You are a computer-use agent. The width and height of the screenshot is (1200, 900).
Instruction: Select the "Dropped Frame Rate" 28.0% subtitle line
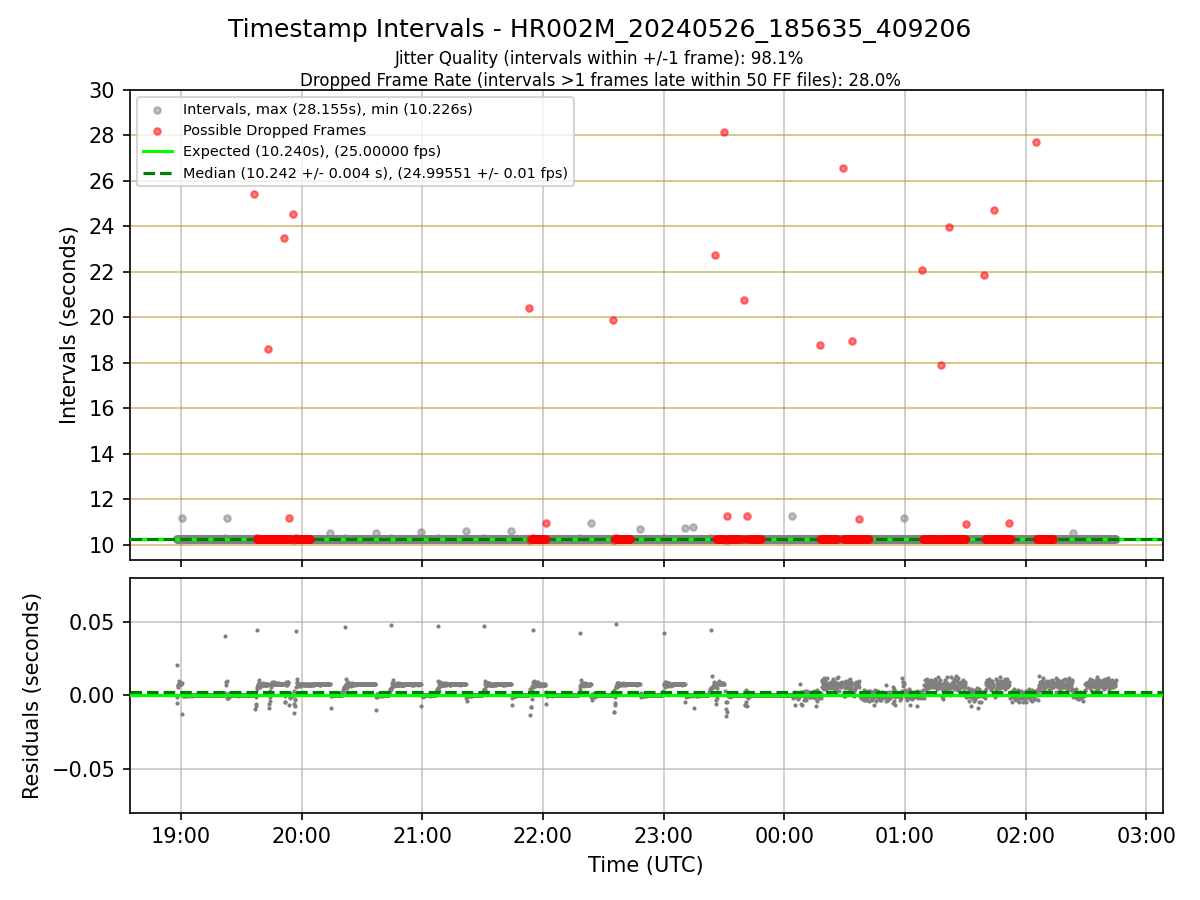pos(600,79)
